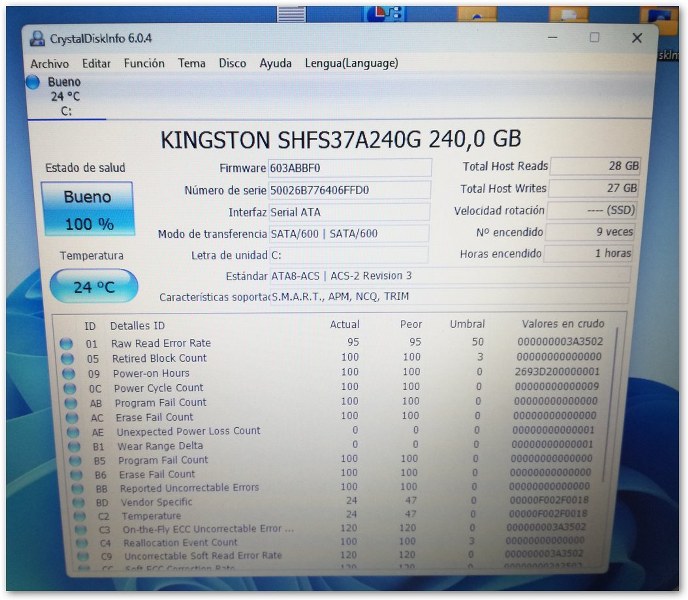Image resolution: width=688 pixels, height=600 pixels.
Task: Click status orb of Reallocation Event Count row
Action: click(82, 543)
